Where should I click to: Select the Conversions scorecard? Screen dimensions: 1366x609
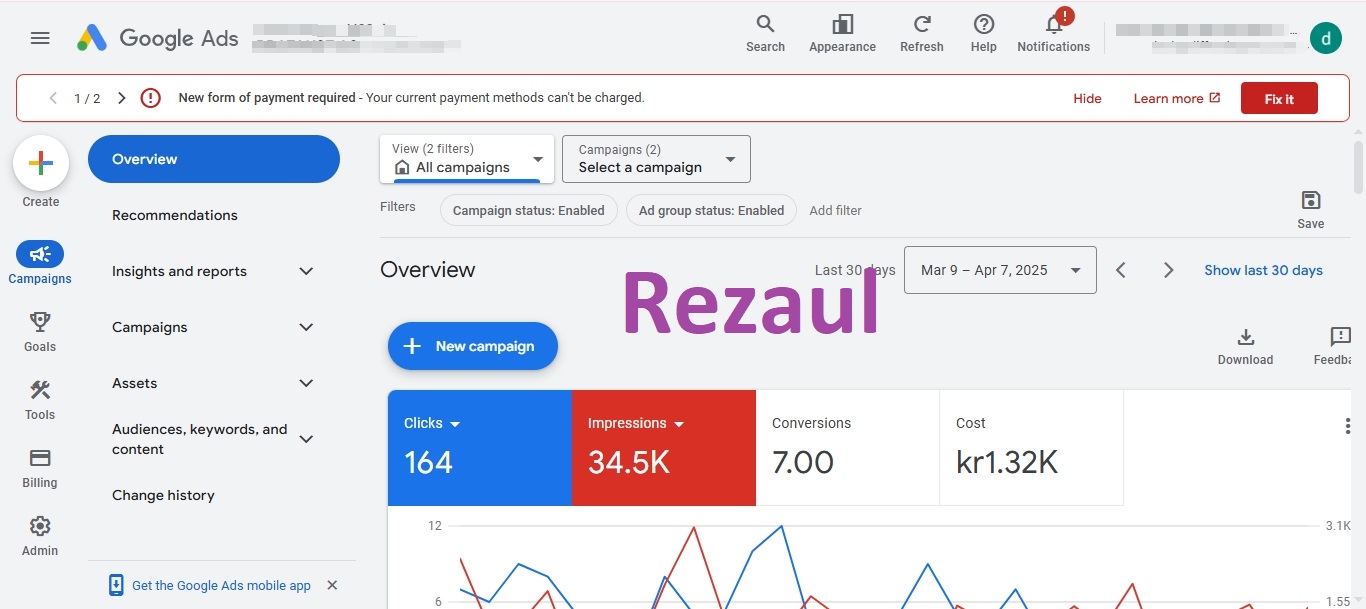847,447
